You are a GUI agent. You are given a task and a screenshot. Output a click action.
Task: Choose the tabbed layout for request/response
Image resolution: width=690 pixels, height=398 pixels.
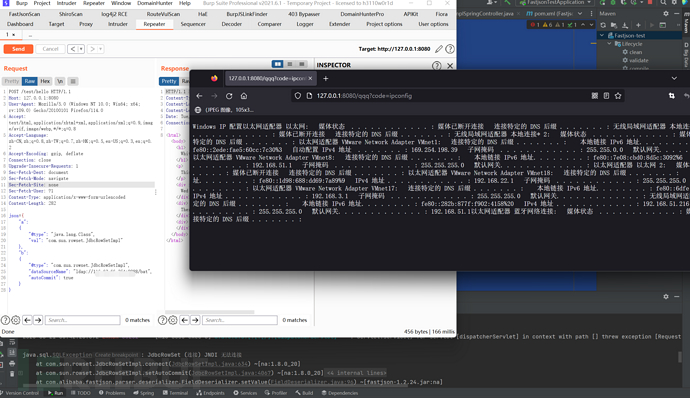coord(301,64)
